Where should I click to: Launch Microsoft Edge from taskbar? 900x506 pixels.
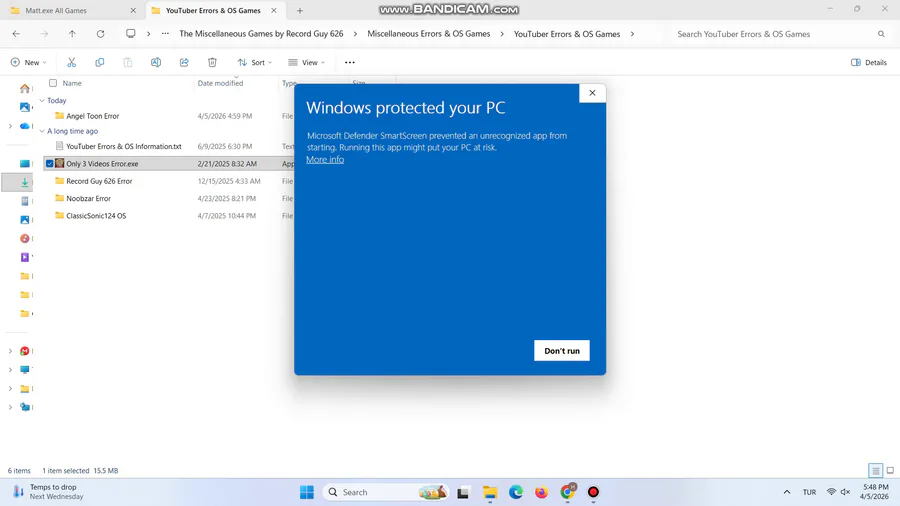coord(515,492)
